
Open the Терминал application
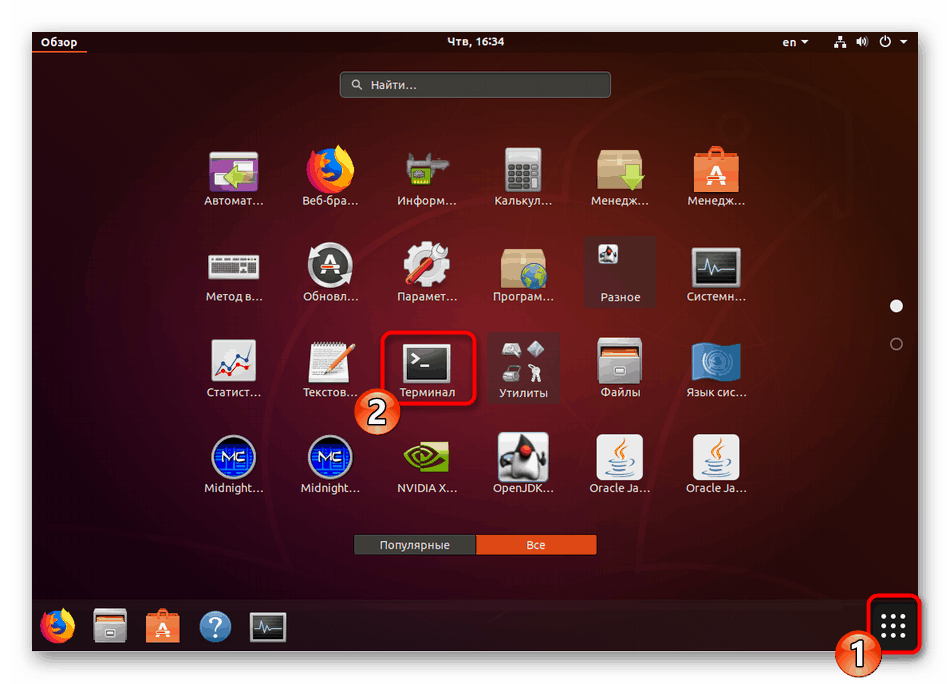point(427,365)
